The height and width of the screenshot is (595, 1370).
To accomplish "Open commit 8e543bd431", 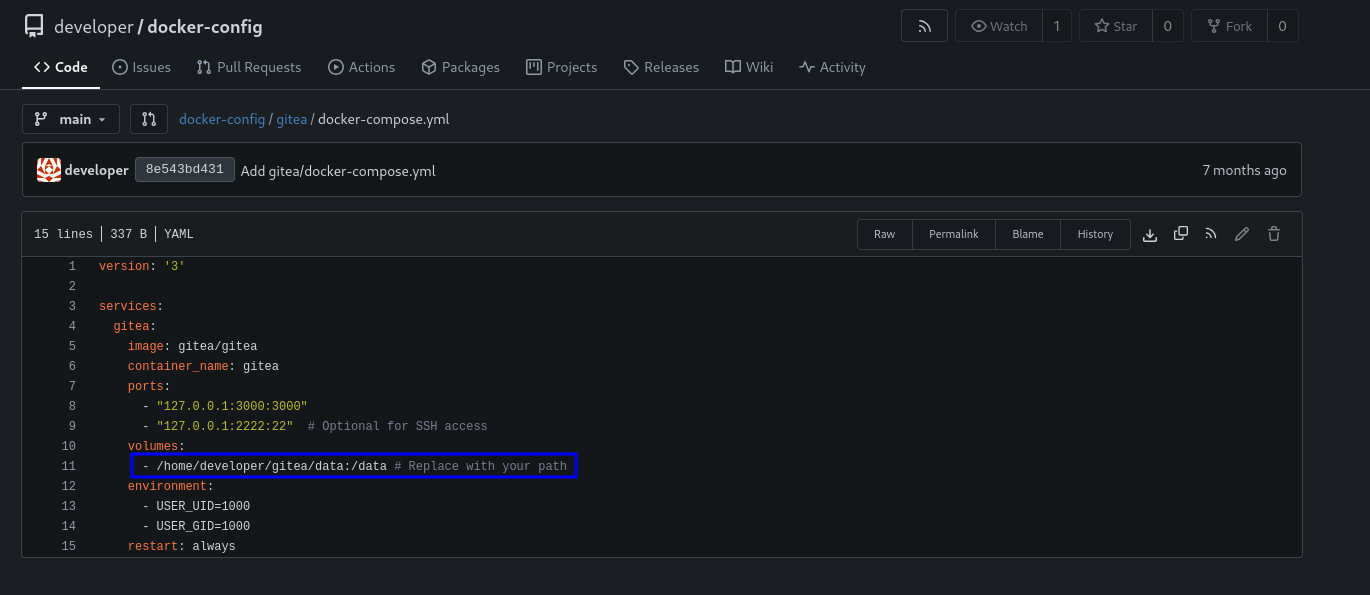I will point(185,170).
